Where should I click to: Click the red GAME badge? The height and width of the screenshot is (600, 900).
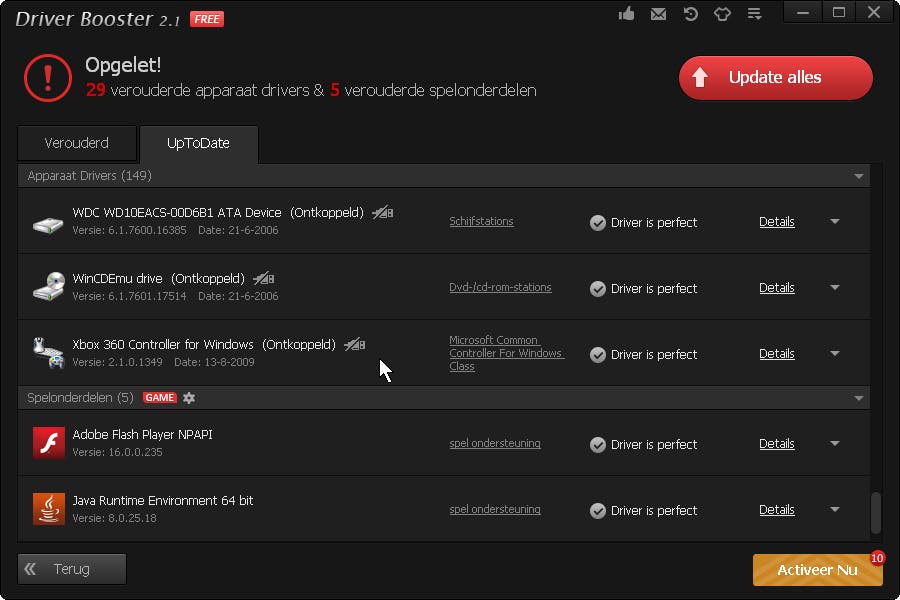click(x=160, y=397)
